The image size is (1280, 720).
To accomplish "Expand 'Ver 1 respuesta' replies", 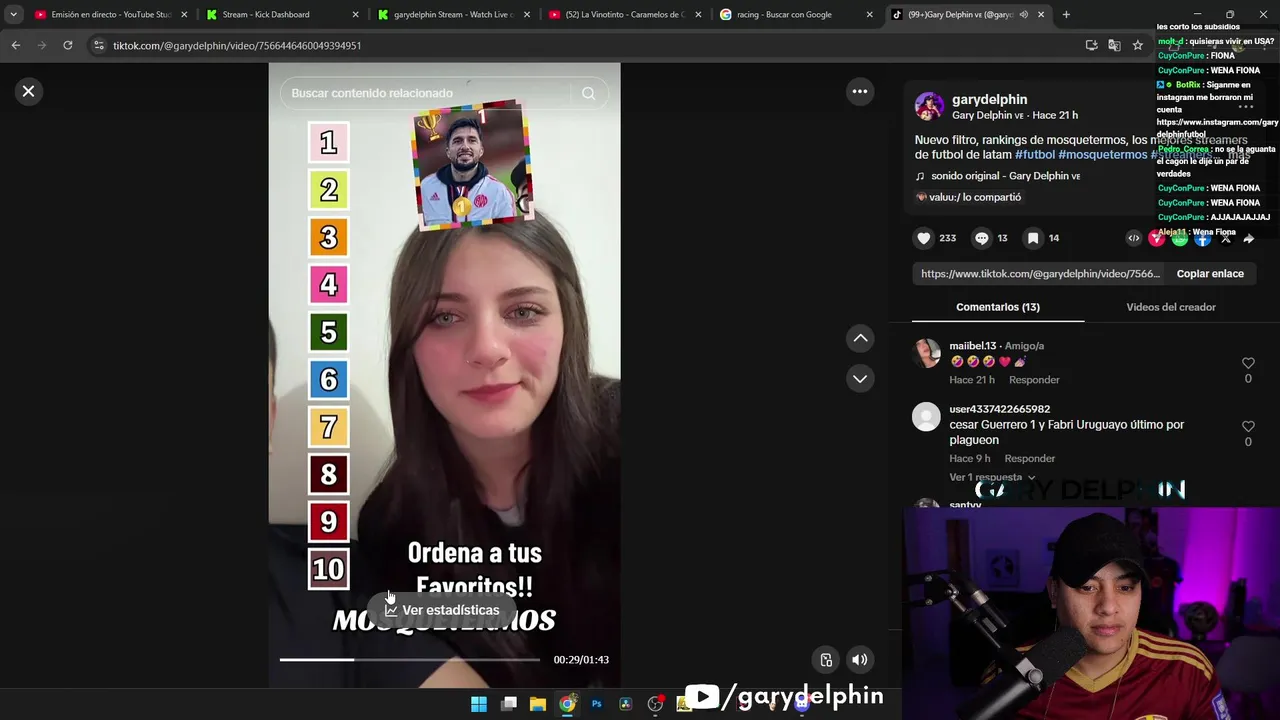I will [992, 477].
